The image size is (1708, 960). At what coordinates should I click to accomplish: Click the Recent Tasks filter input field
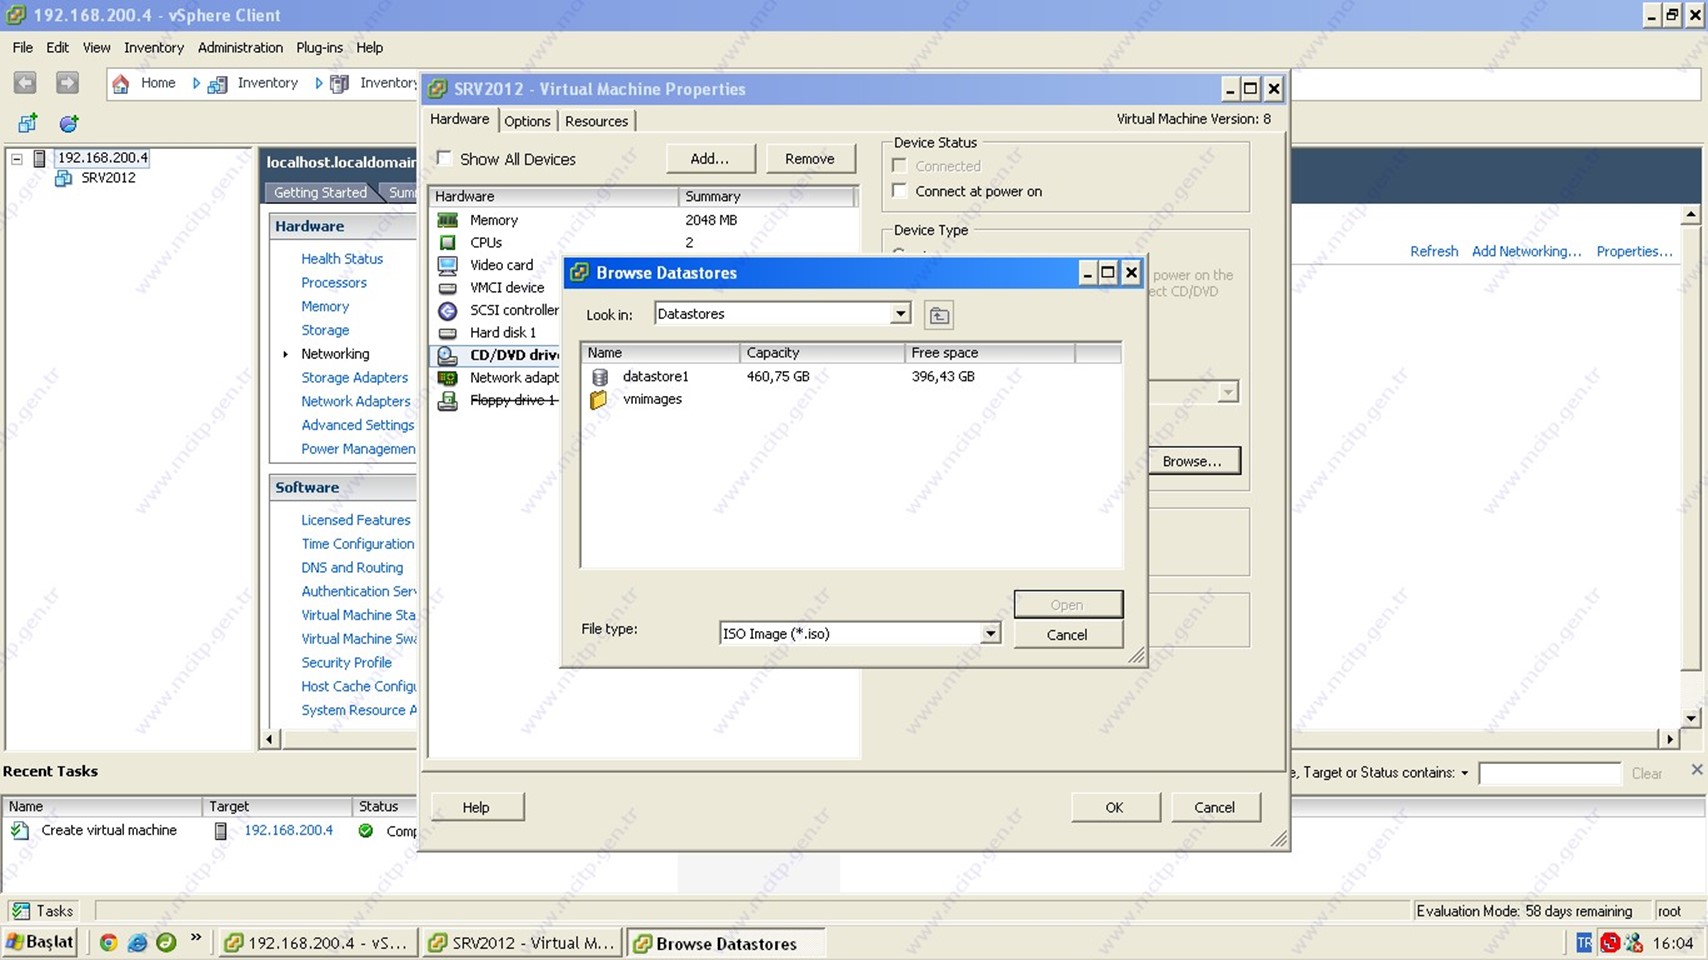click(1549, 773)
